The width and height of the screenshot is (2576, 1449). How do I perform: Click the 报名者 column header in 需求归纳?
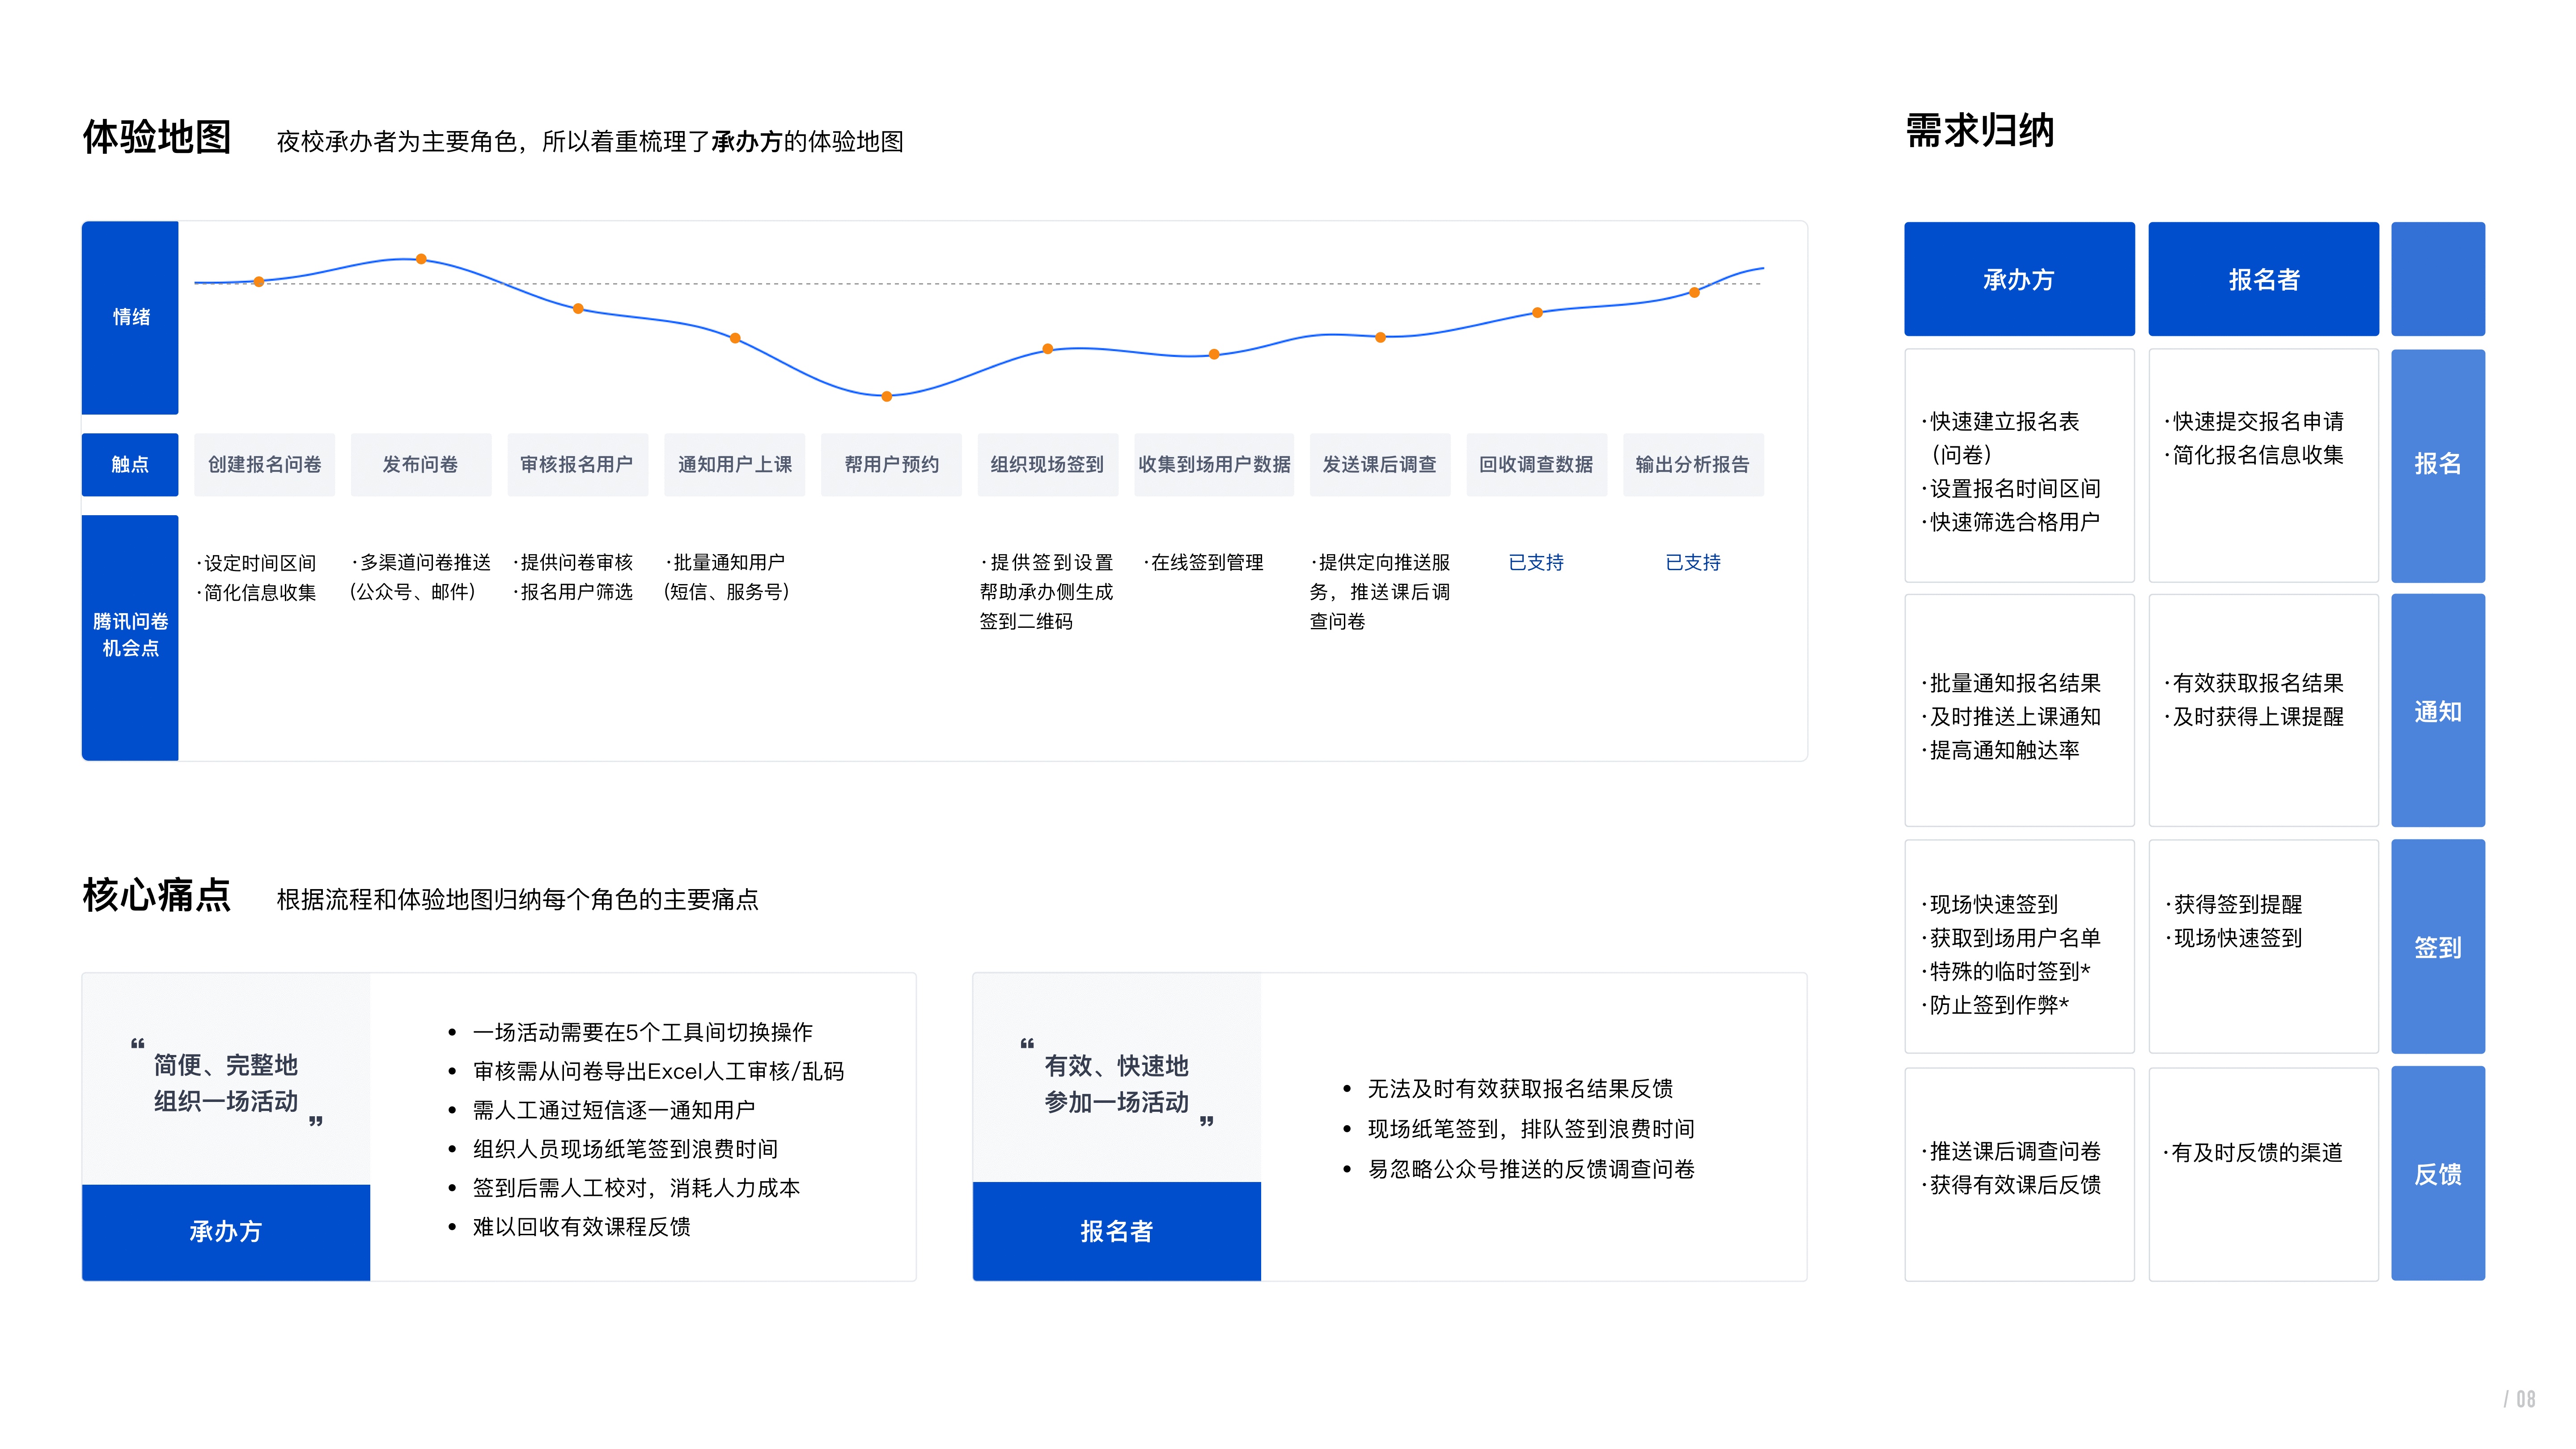point(2263,279)
